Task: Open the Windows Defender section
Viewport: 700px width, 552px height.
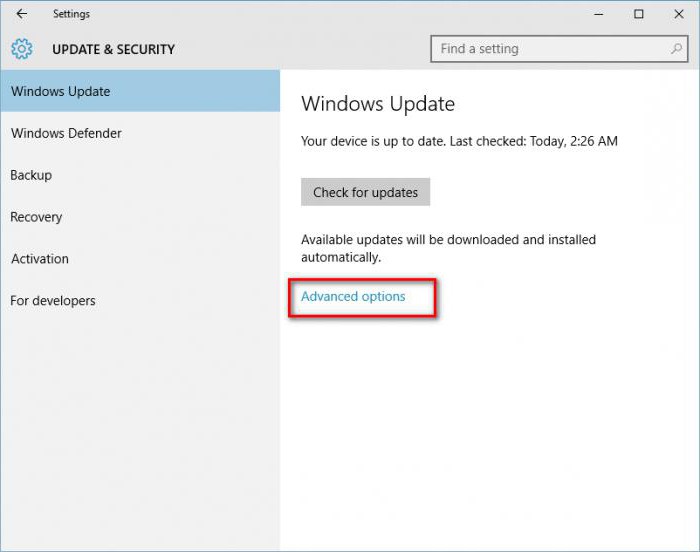Action: pos(66,133)
